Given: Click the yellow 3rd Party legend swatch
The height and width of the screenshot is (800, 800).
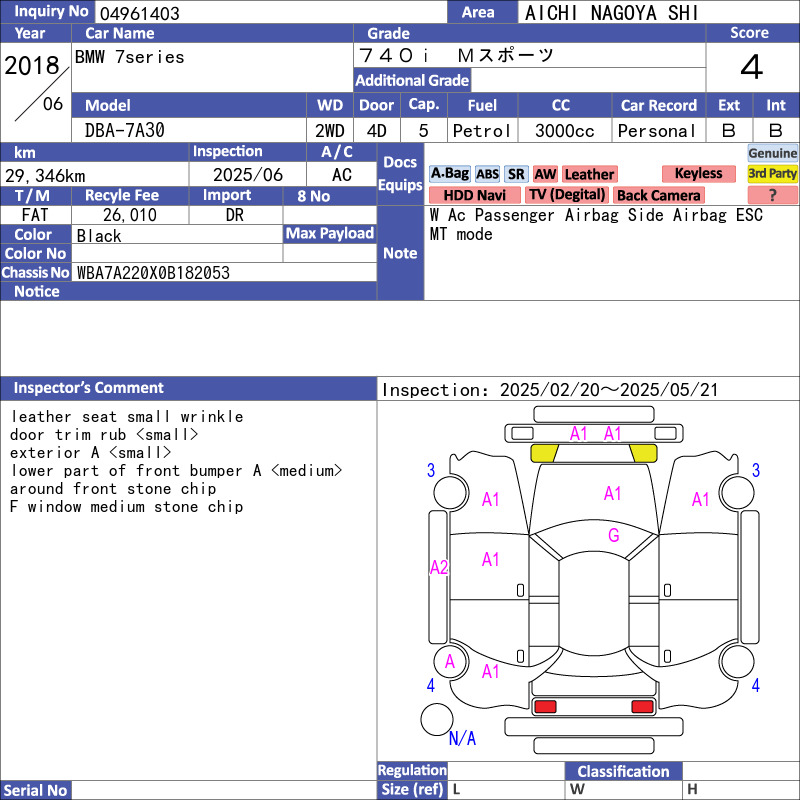Looking at the screenshot, I should tap(773, 174).
